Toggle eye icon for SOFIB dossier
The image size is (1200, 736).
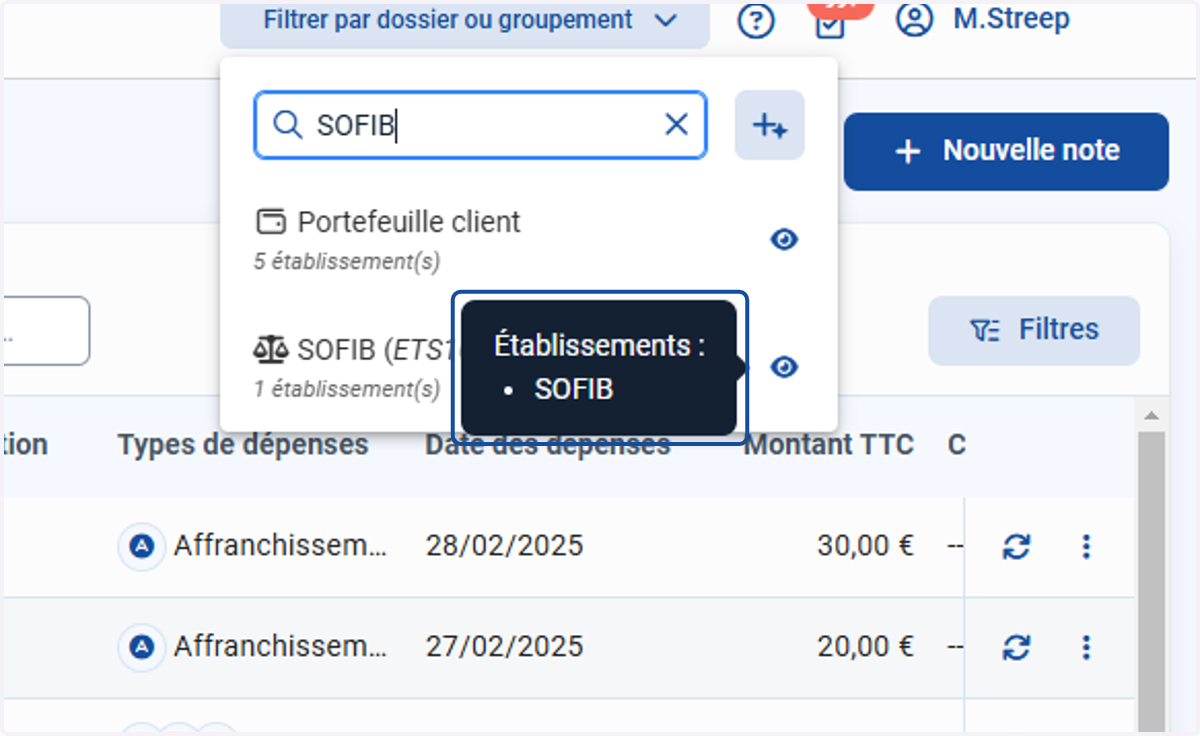tap(785, 368)
